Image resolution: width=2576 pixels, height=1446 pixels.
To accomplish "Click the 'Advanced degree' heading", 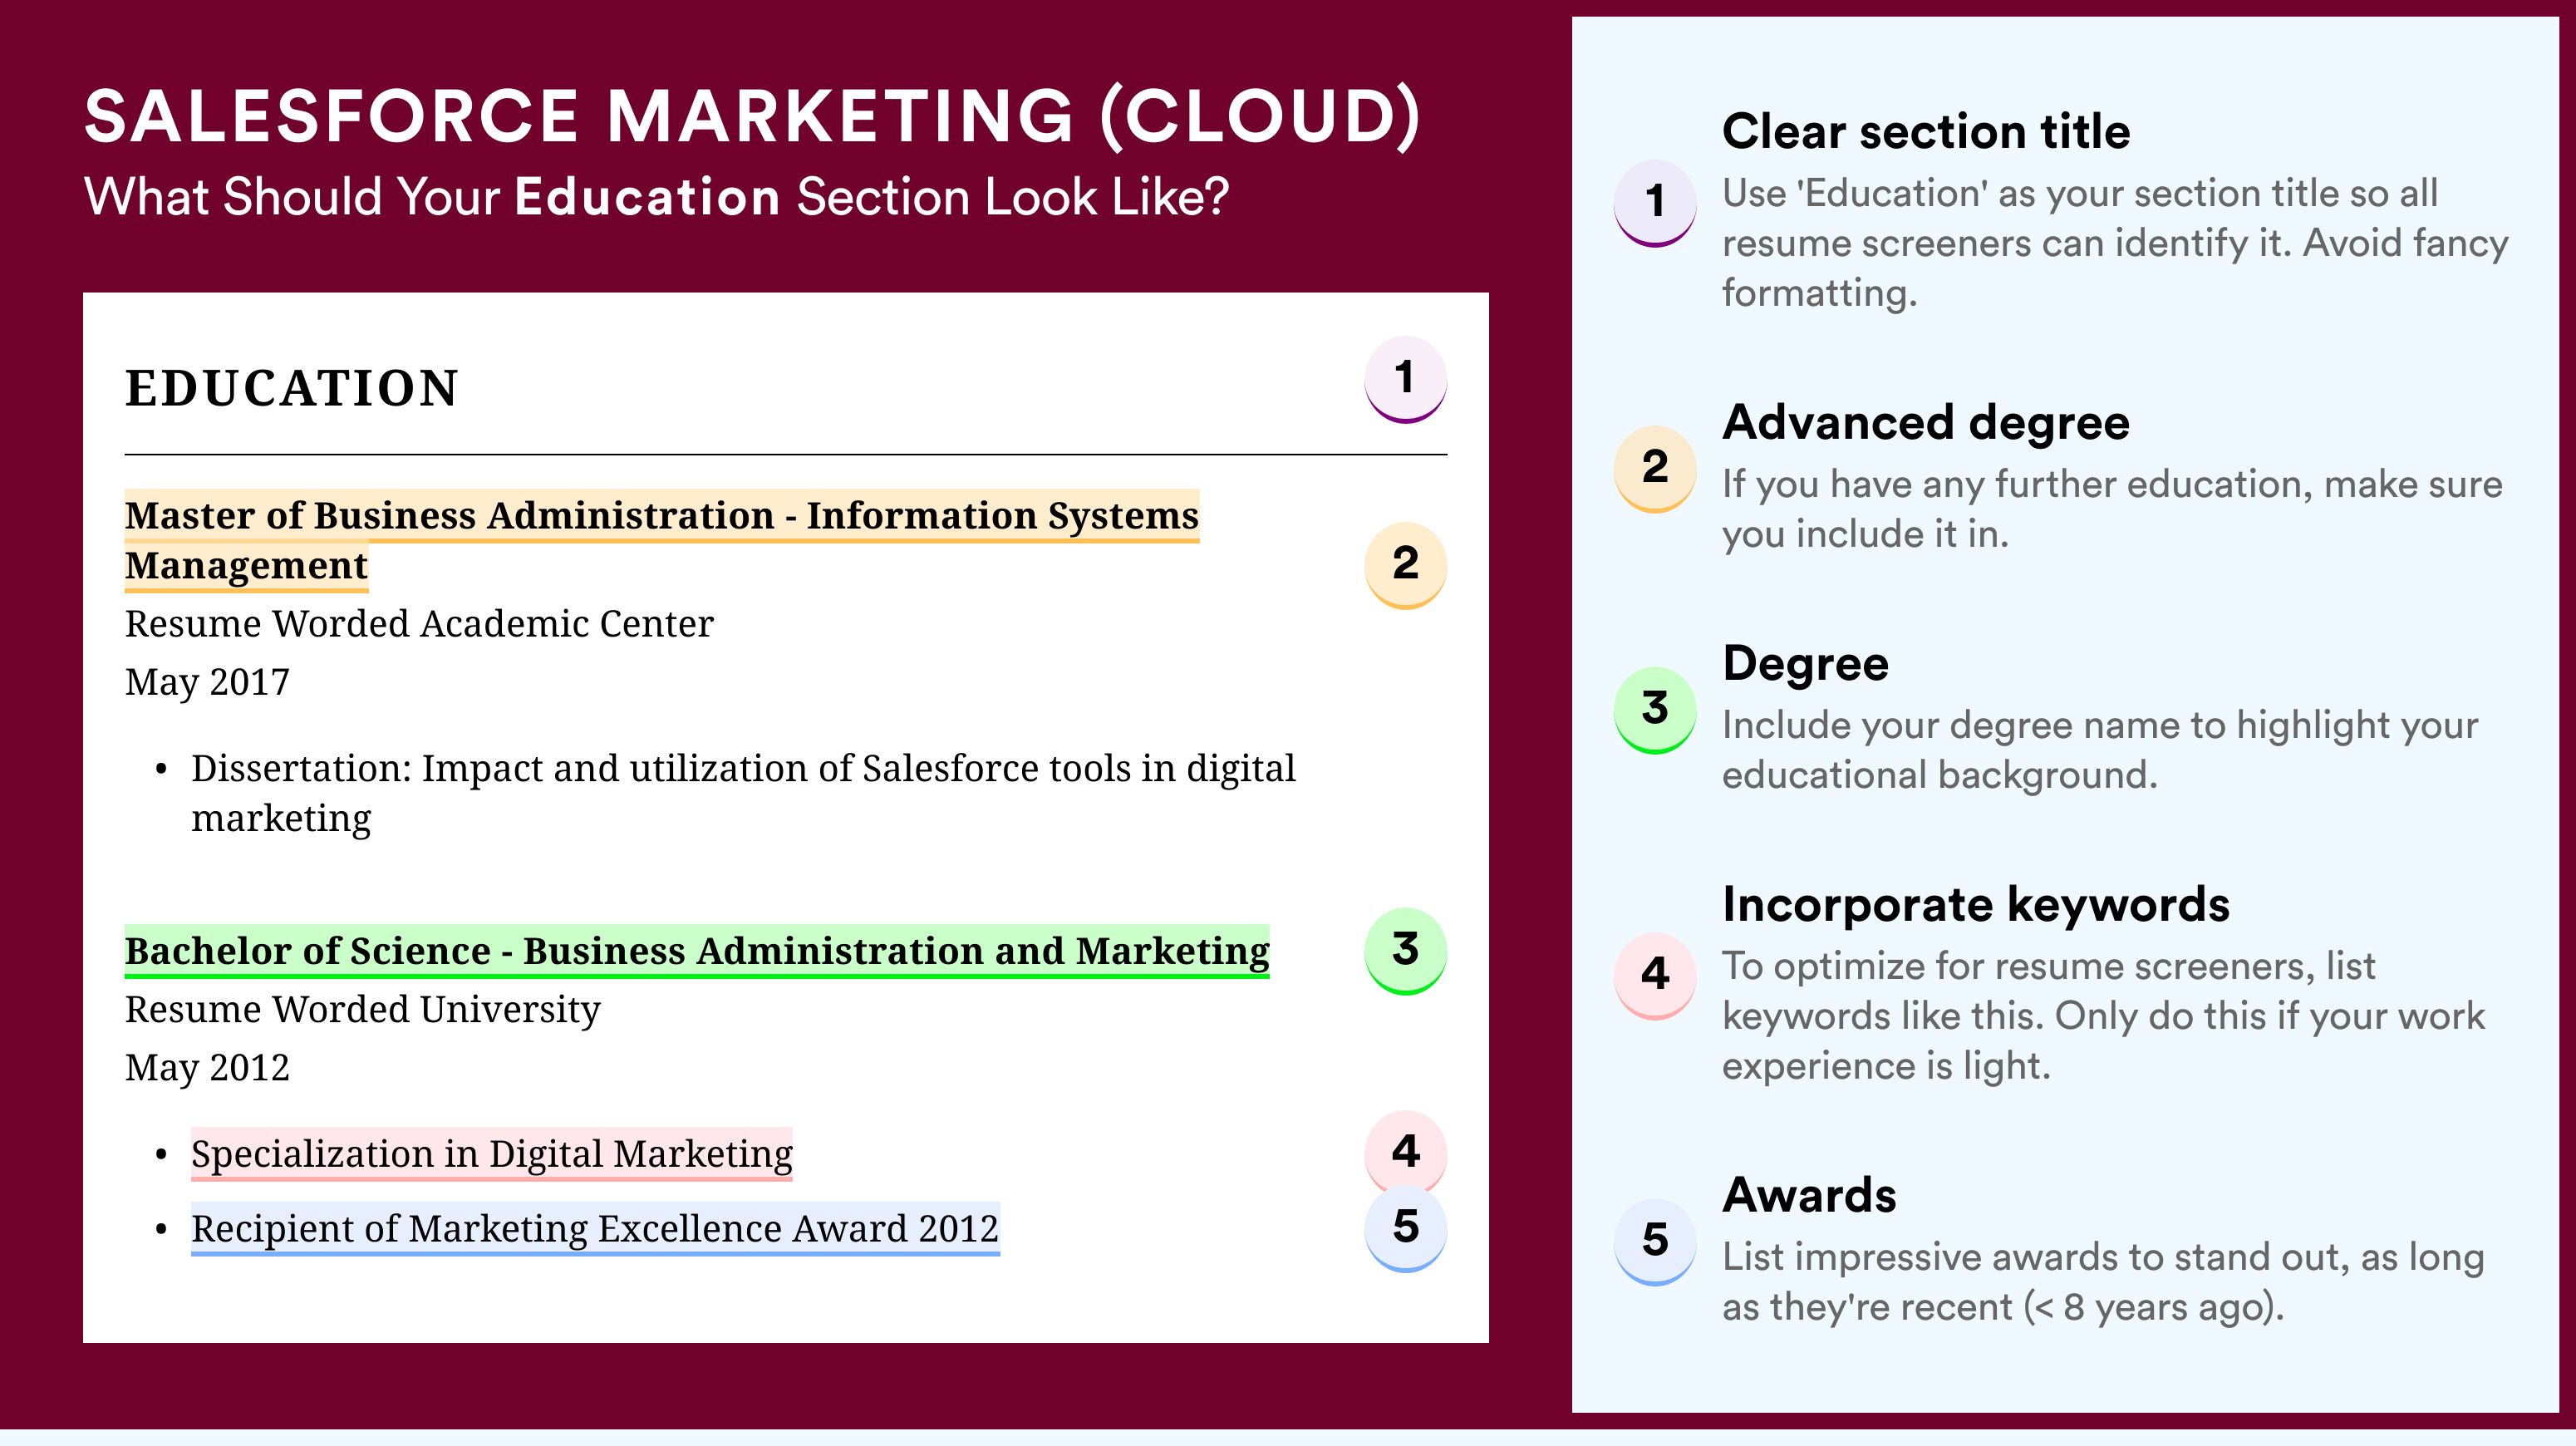I will point(1926,423).
